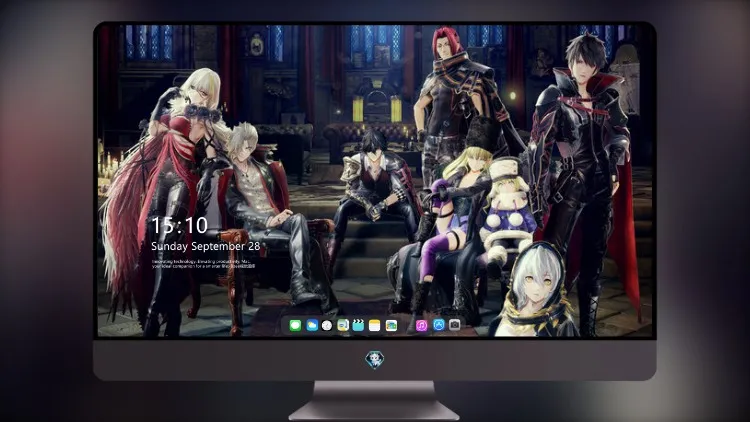
Task: Open the pink iTunes music icon
Action: (x=421, y=325)
